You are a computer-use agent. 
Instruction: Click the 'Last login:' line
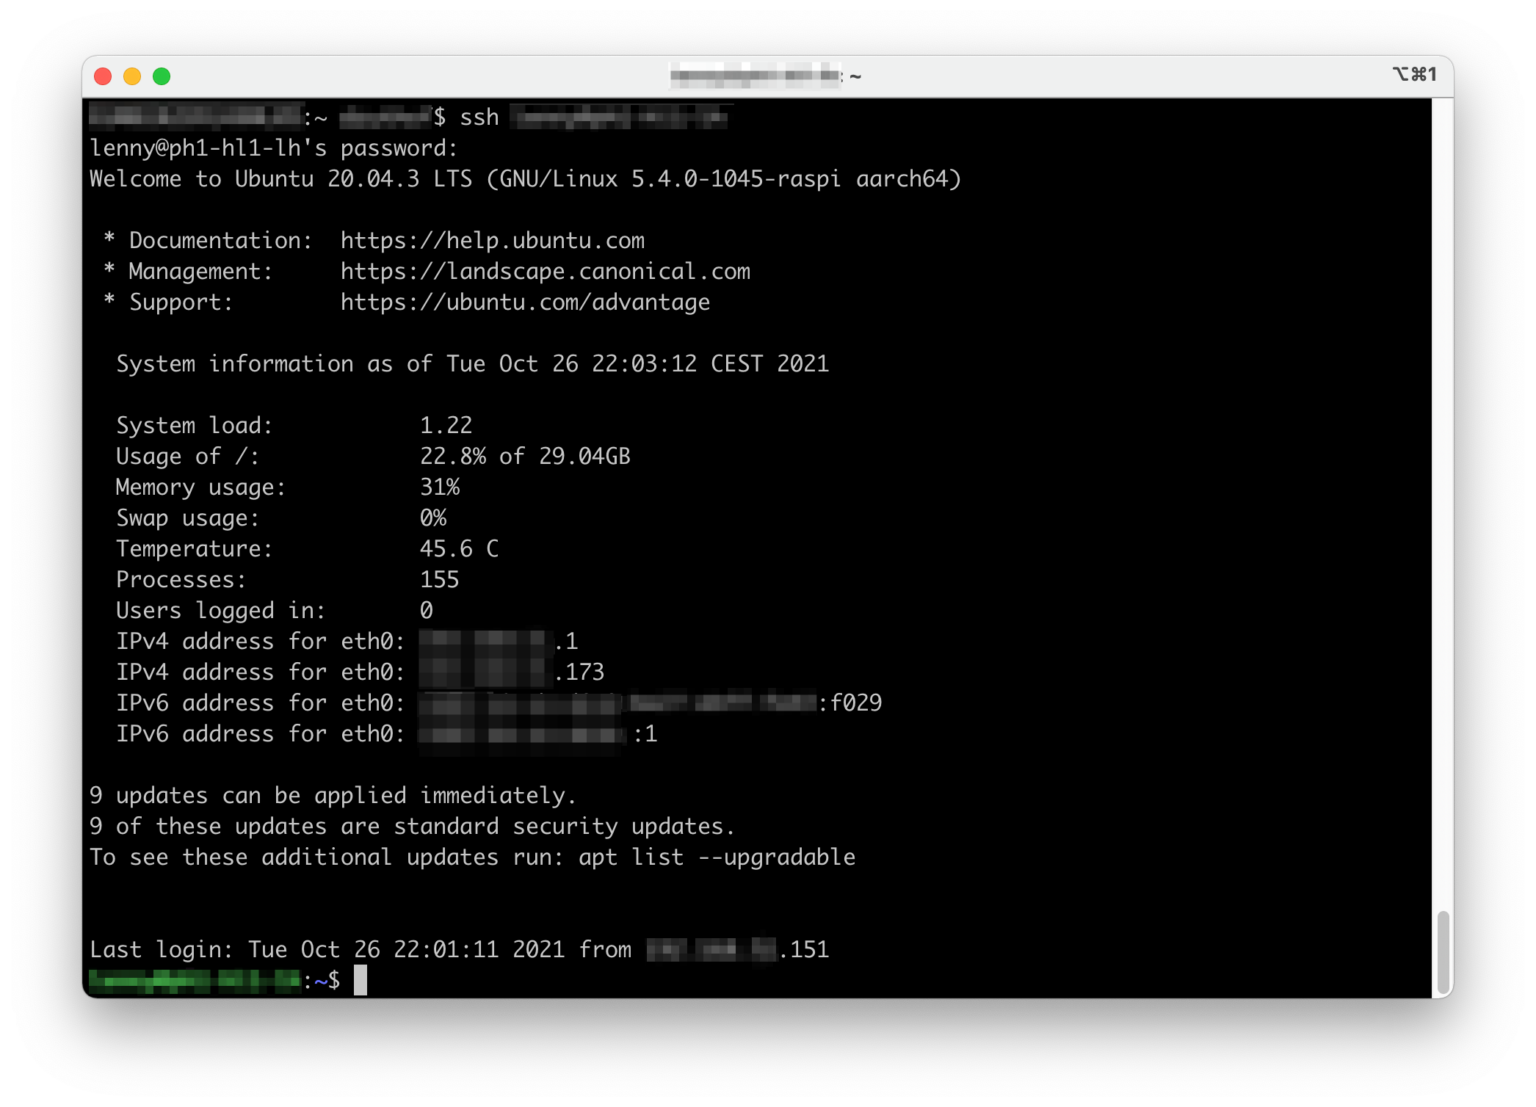[459, 950]
